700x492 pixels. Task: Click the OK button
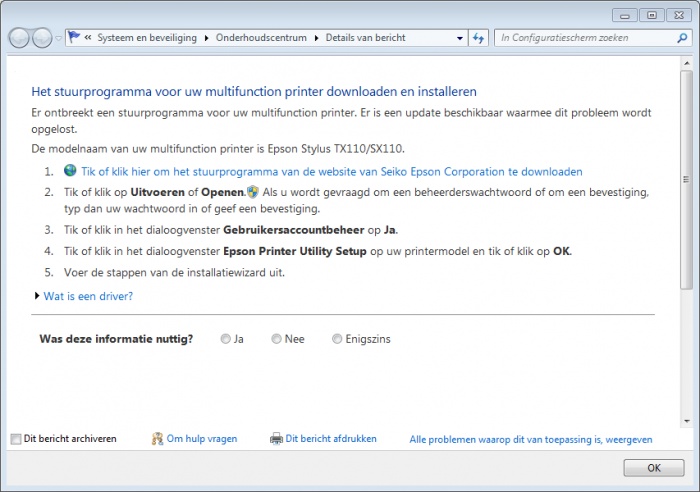(654, 468)
